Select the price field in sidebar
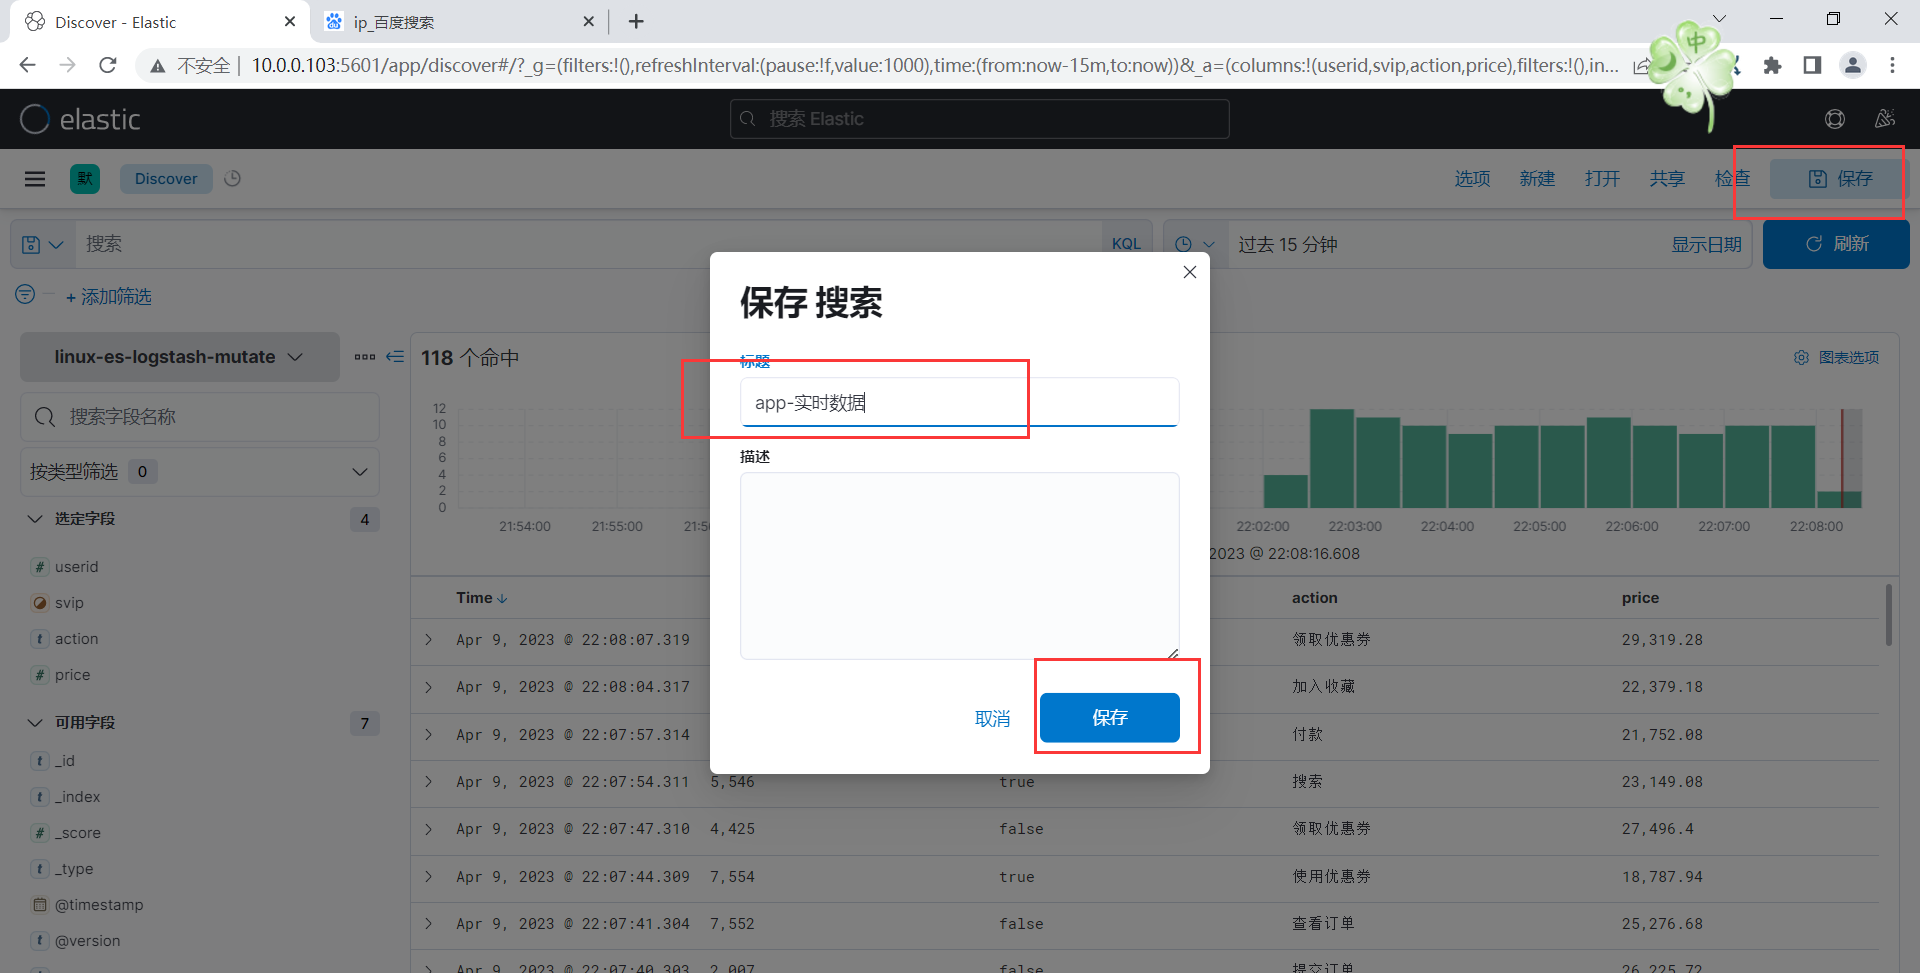Image resolution: width=1920 pixels, height=973 pixels. 72,675
